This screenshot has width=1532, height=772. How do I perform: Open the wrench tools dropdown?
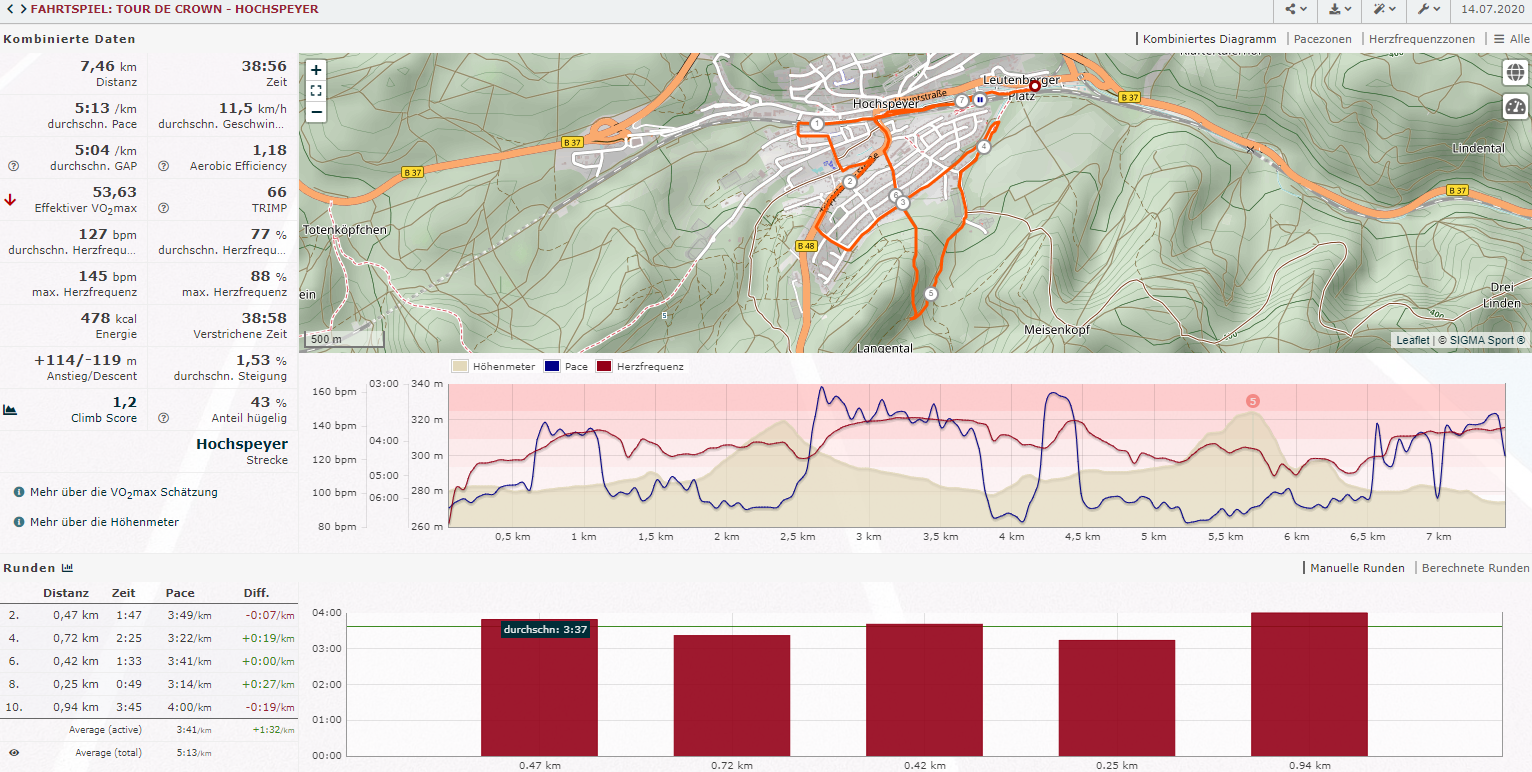point(1429,9)
